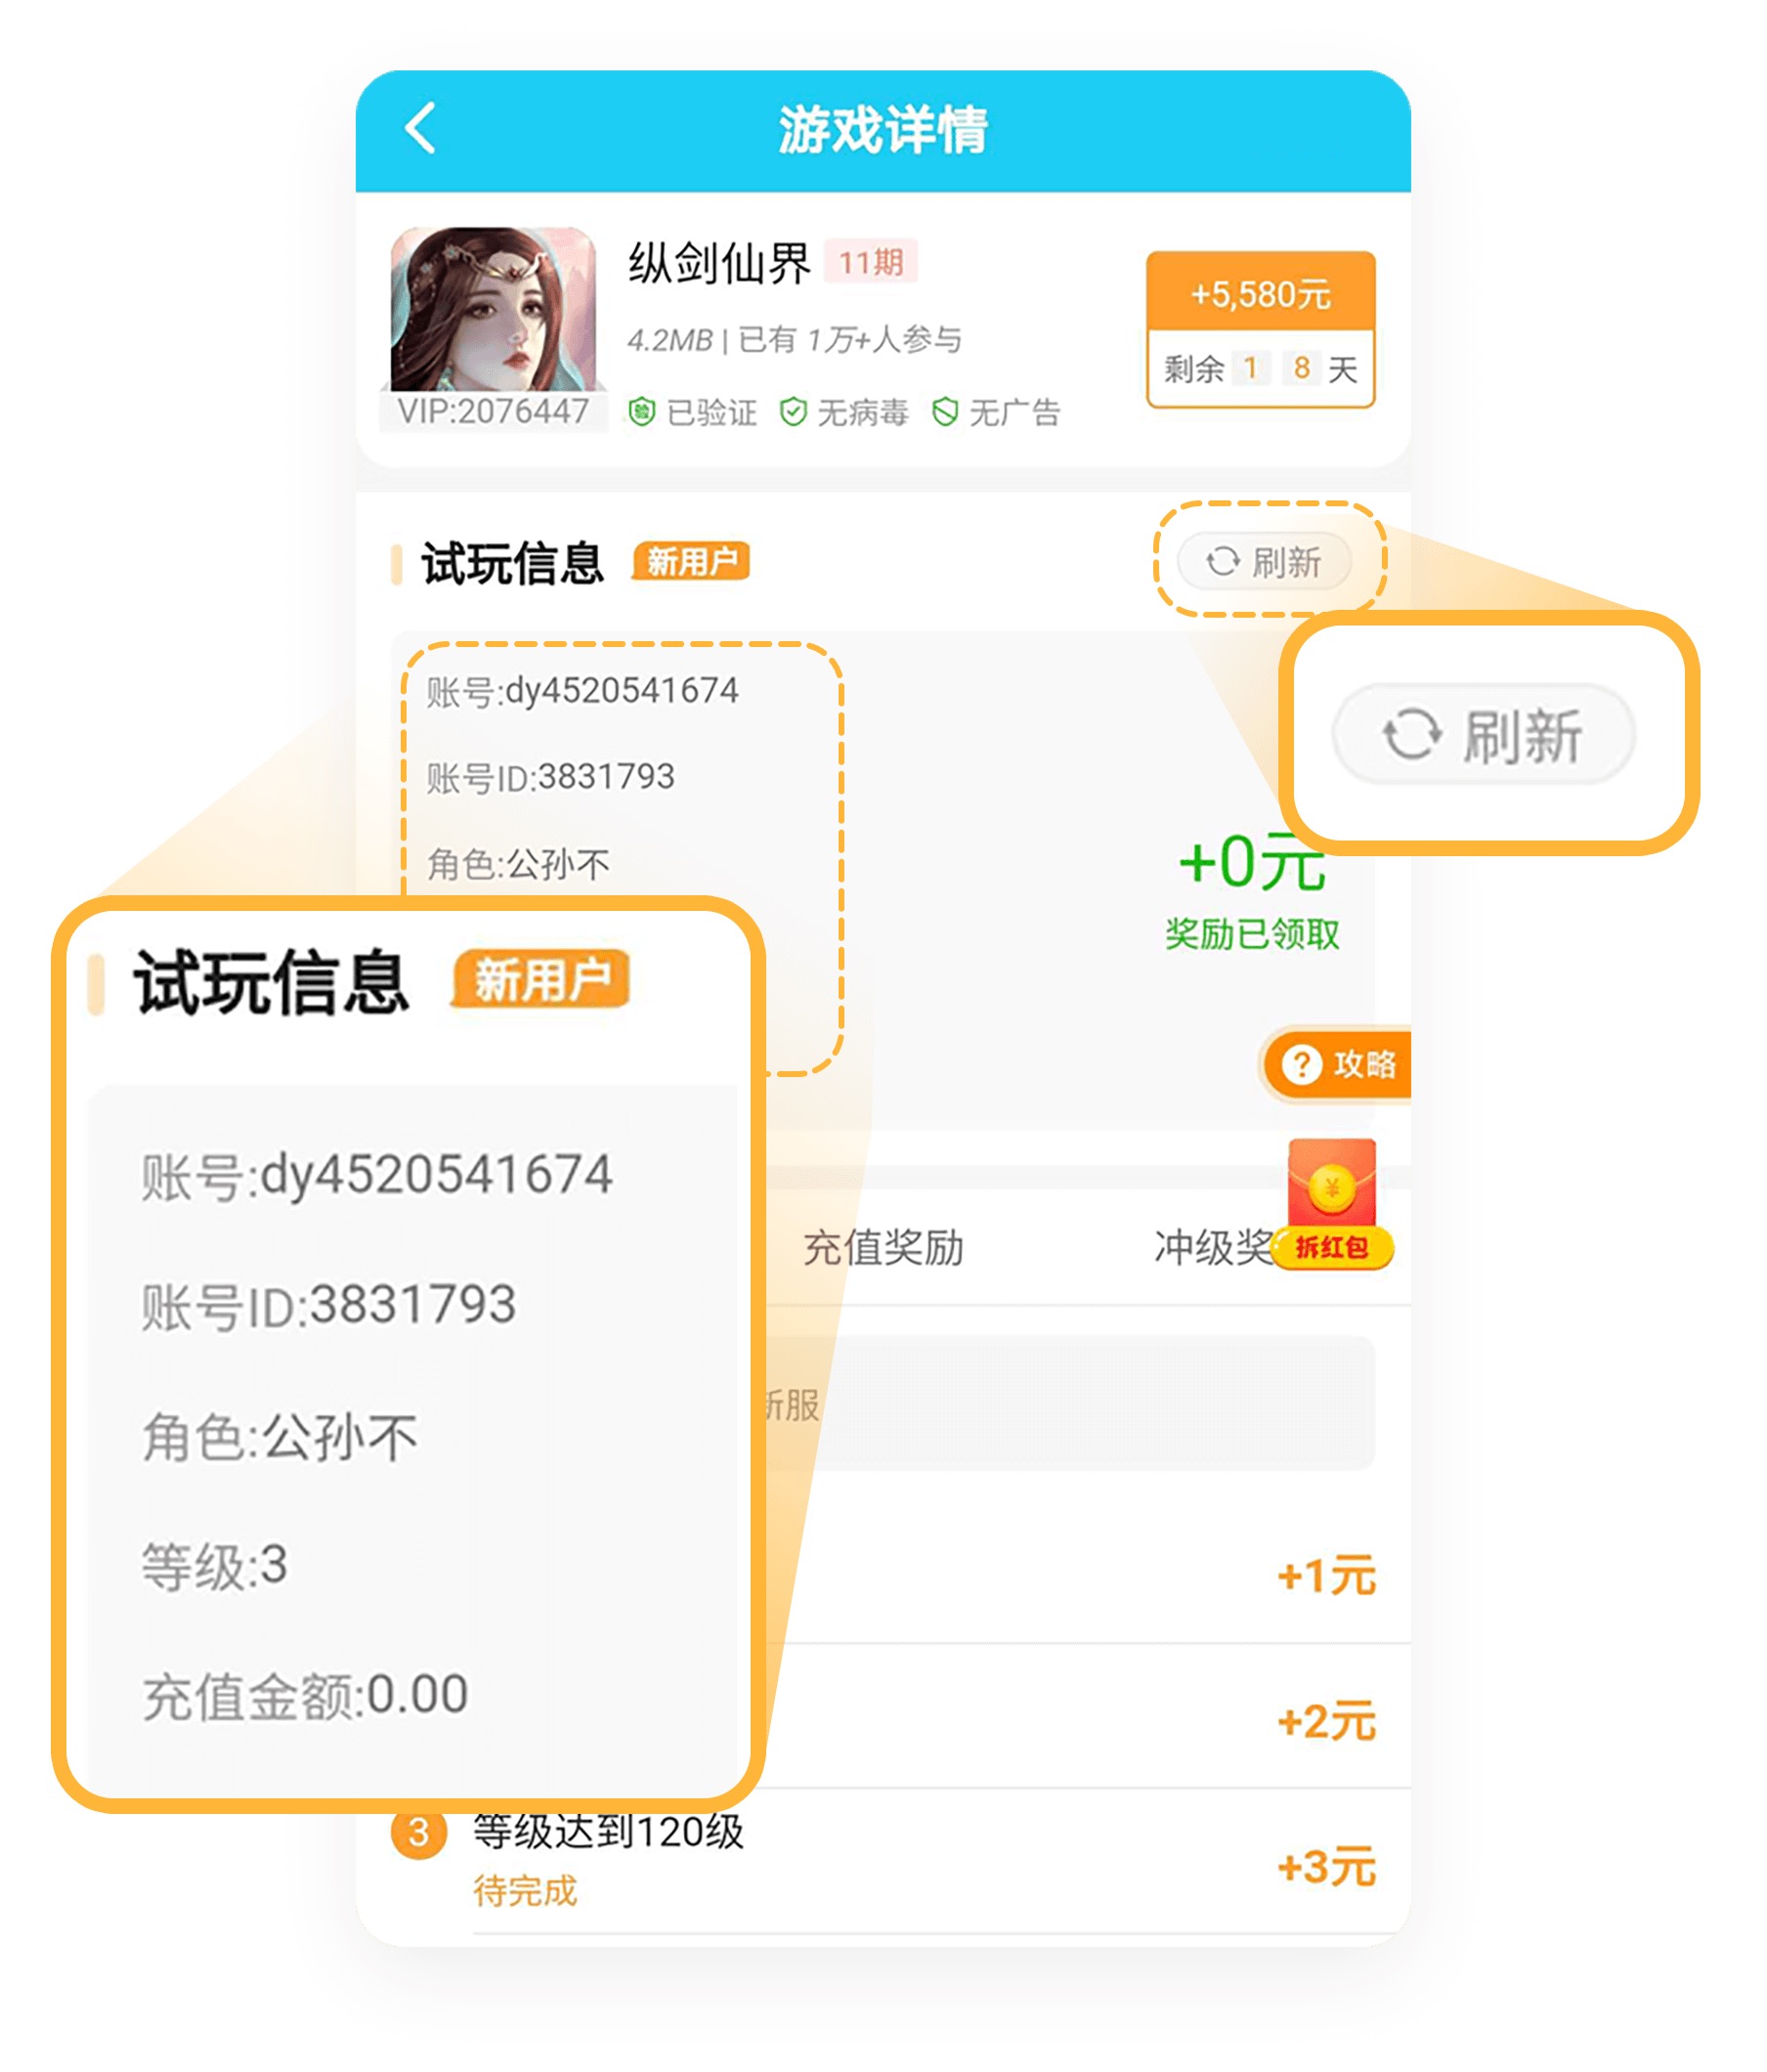Open the 攻略 guide help button
1767x2072 pixels.
point(1336,1064)
